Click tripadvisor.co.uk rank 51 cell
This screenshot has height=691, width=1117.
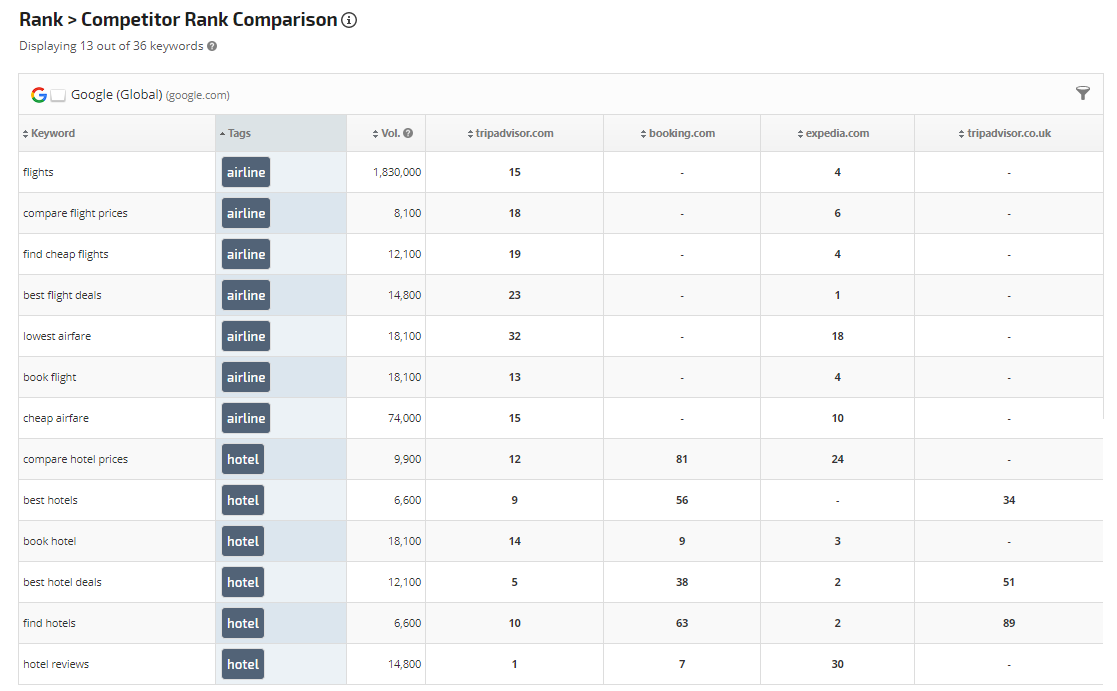[1009, 582]
